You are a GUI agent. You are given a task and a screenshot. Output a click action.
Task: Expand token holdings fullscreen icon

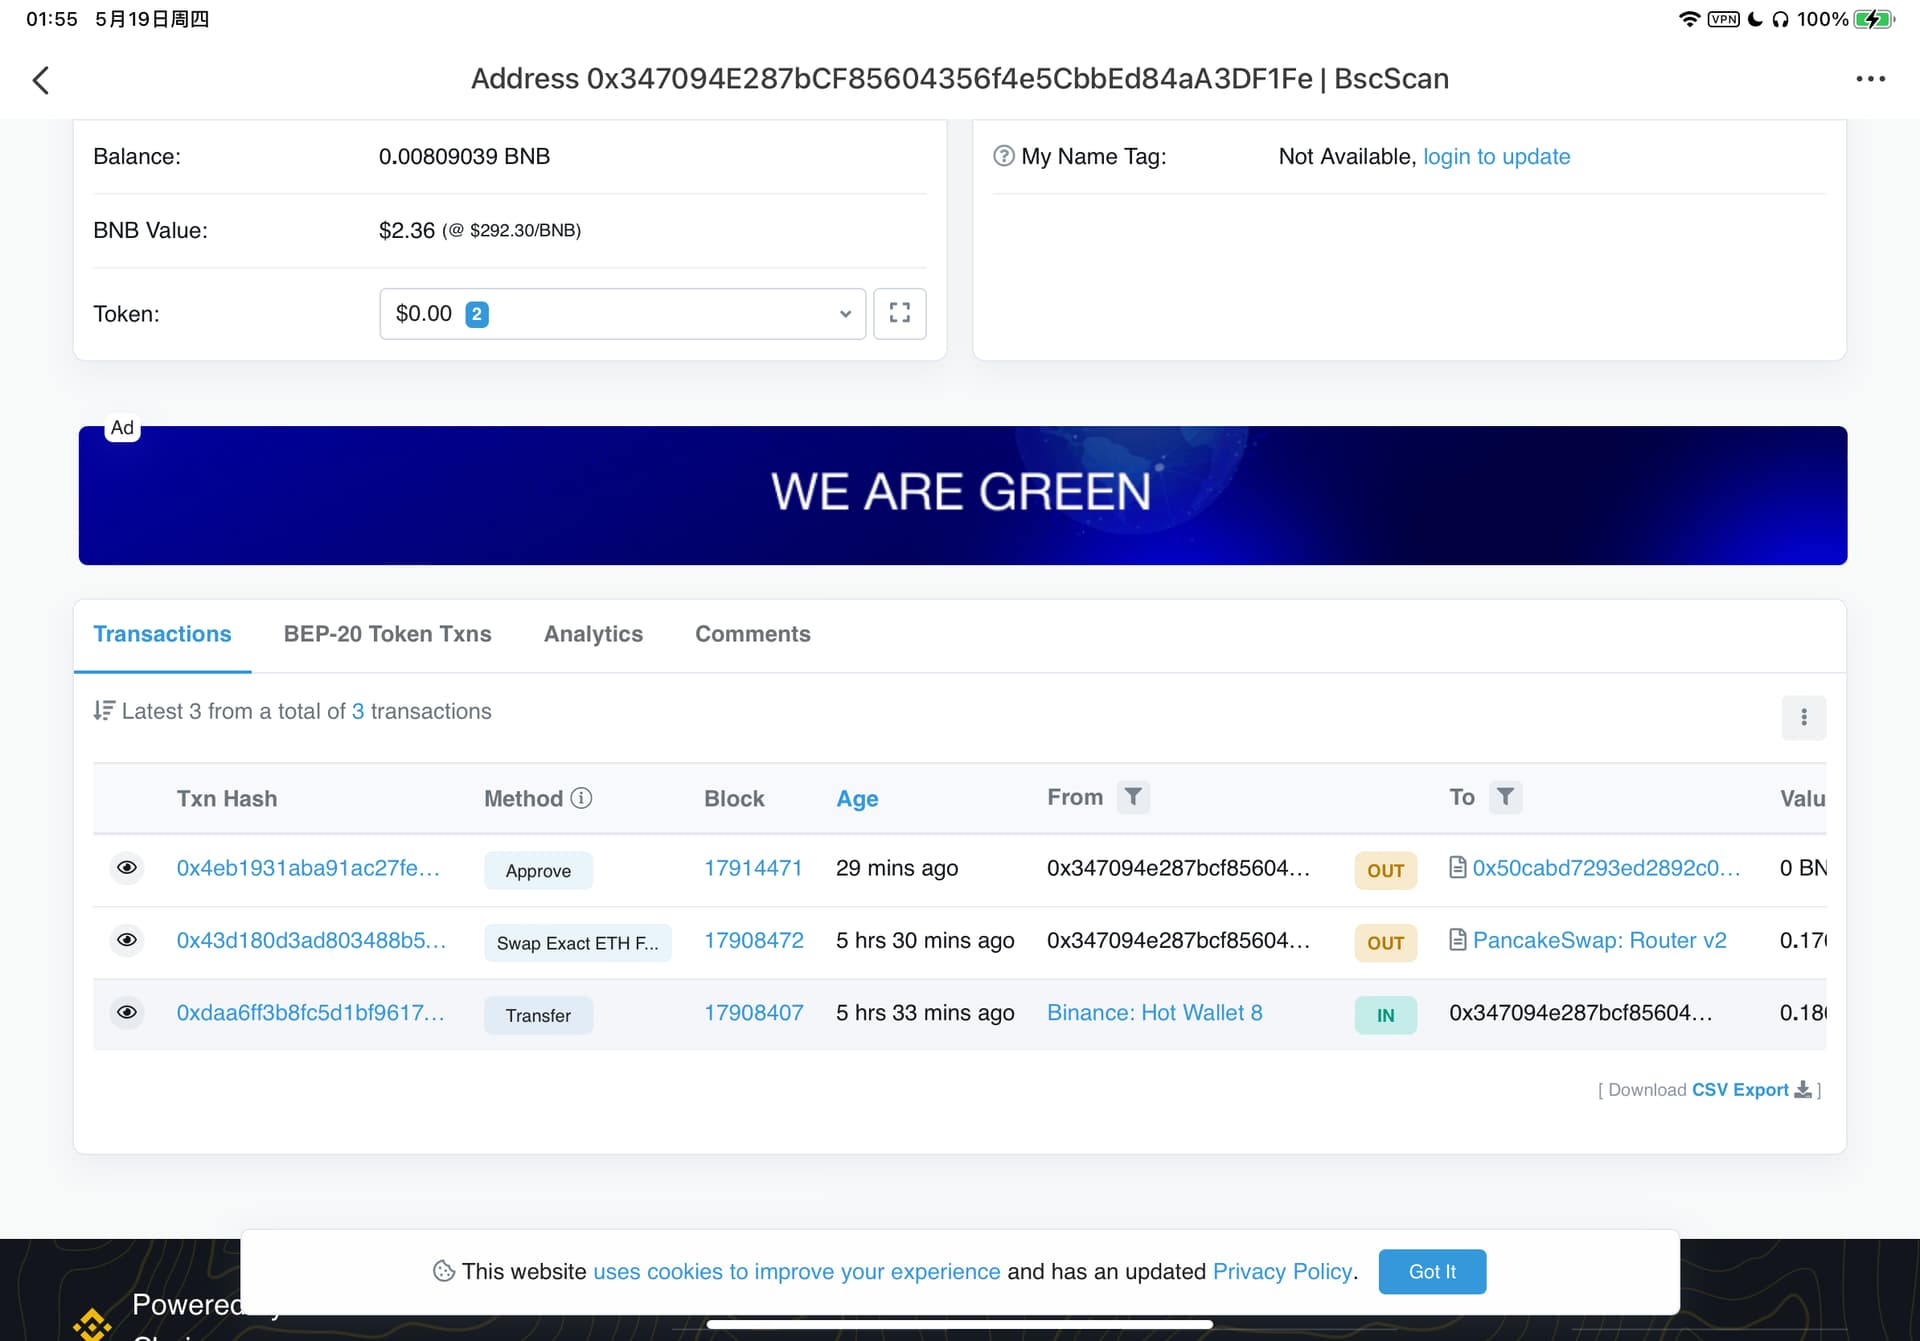pos(899,314)
